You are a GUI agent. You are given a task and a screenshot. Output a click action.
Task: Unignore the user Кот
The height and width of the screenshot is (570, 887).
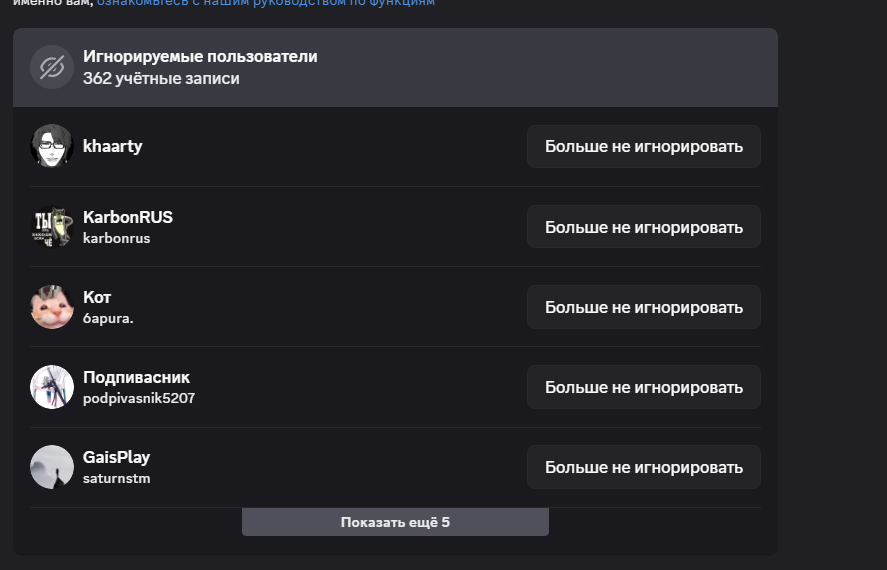643,307
